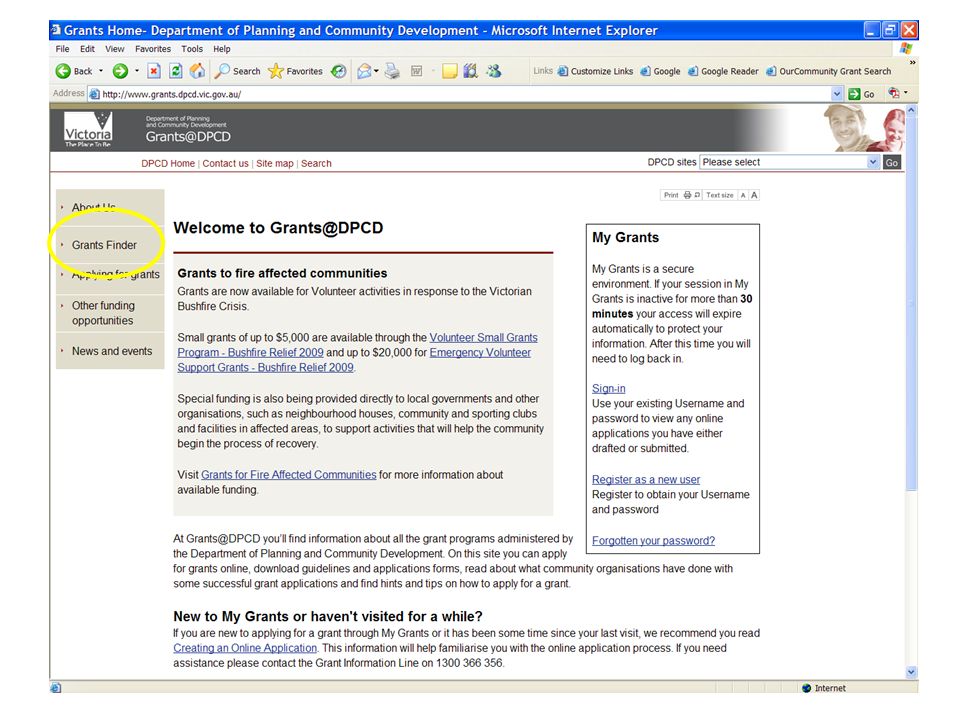Click status bar page icon
Screen dimensions: 960x720
click(x=56, y=688)
